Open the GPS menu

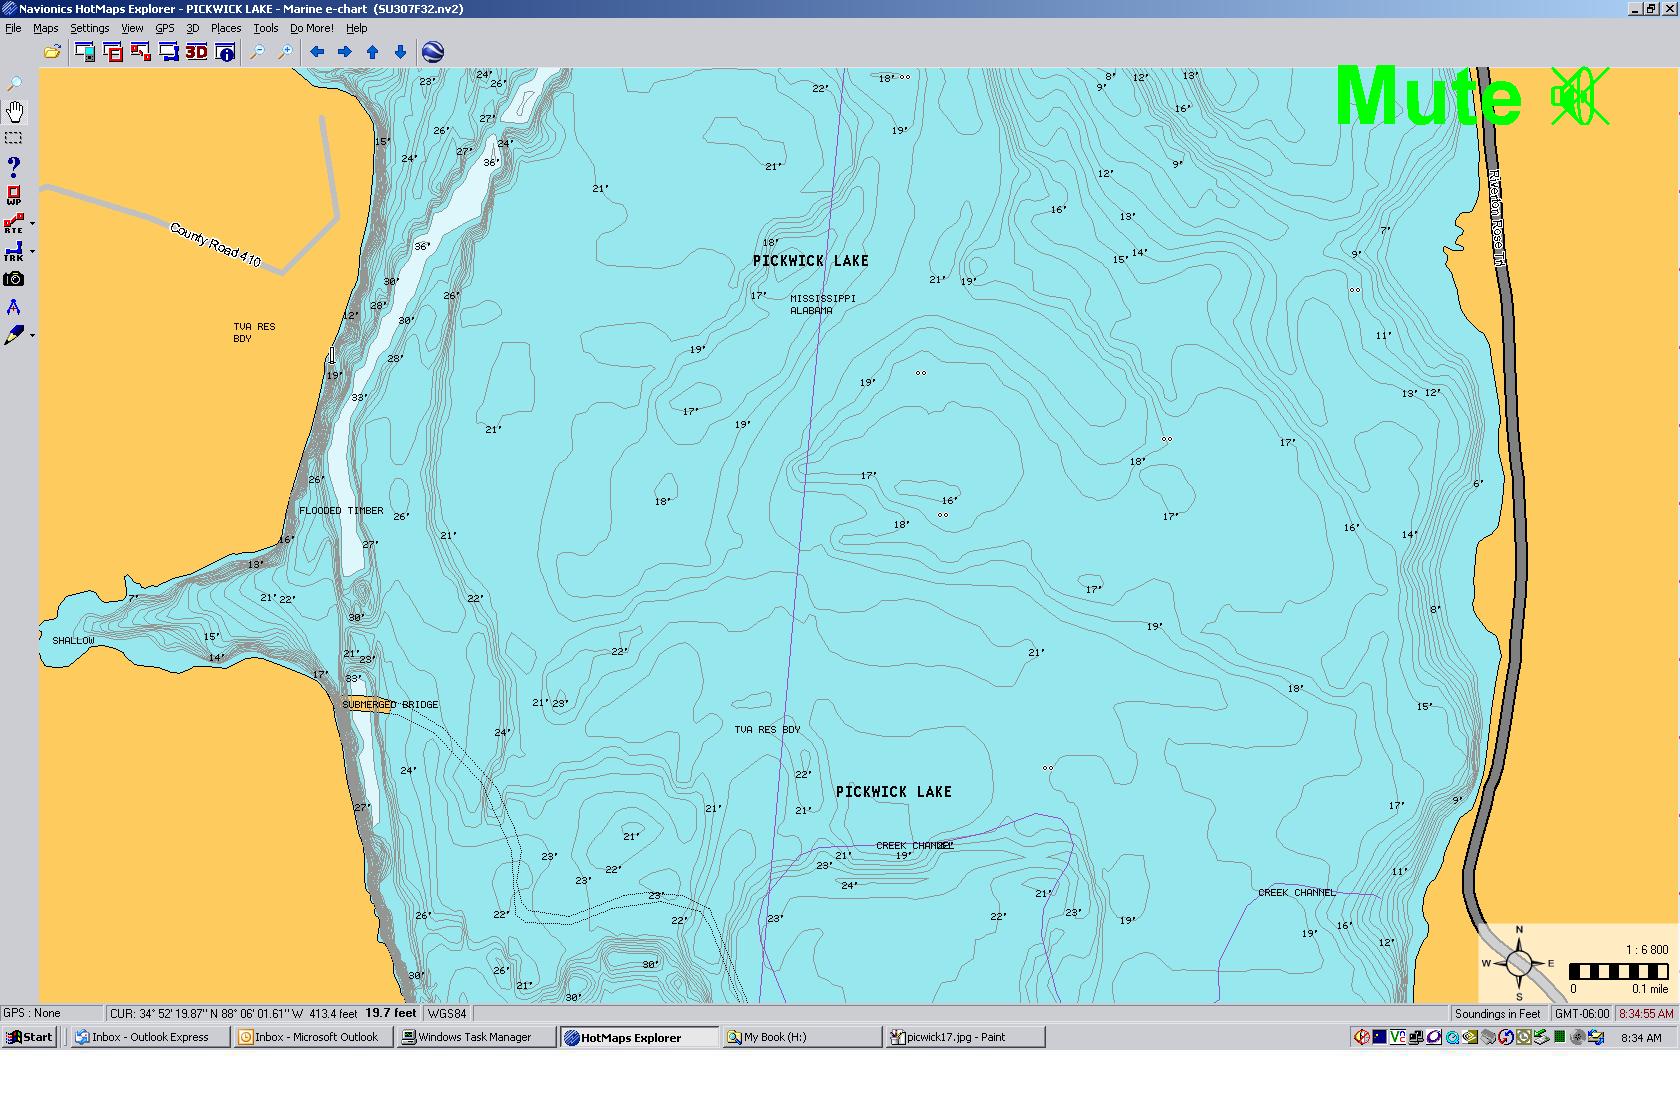(164, 28)
